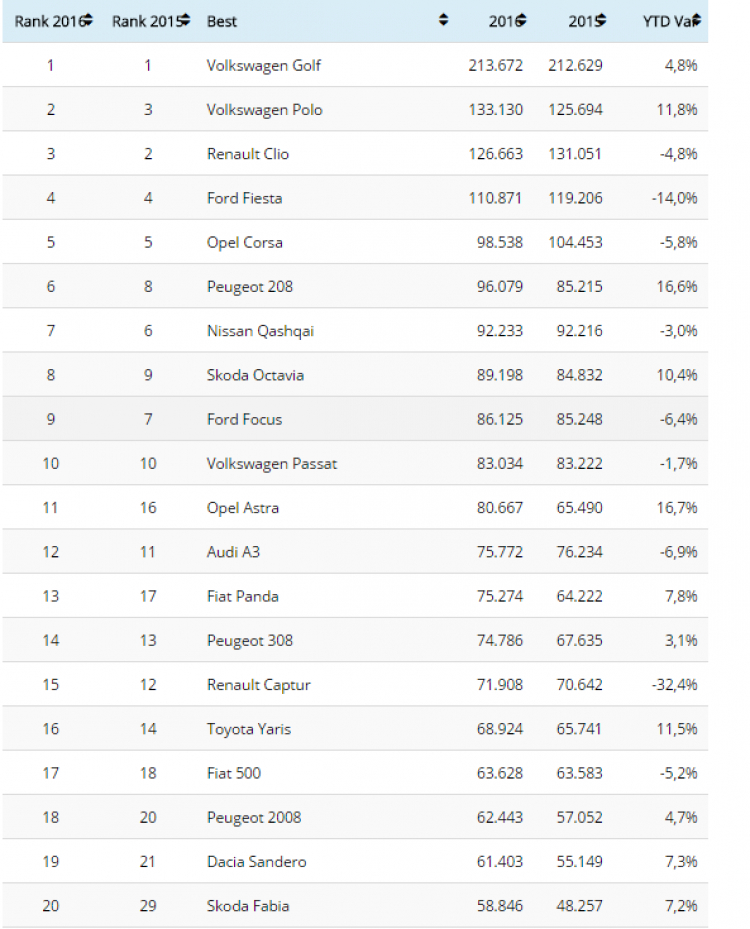Click Renault Clio model name

tap(248, 154)
